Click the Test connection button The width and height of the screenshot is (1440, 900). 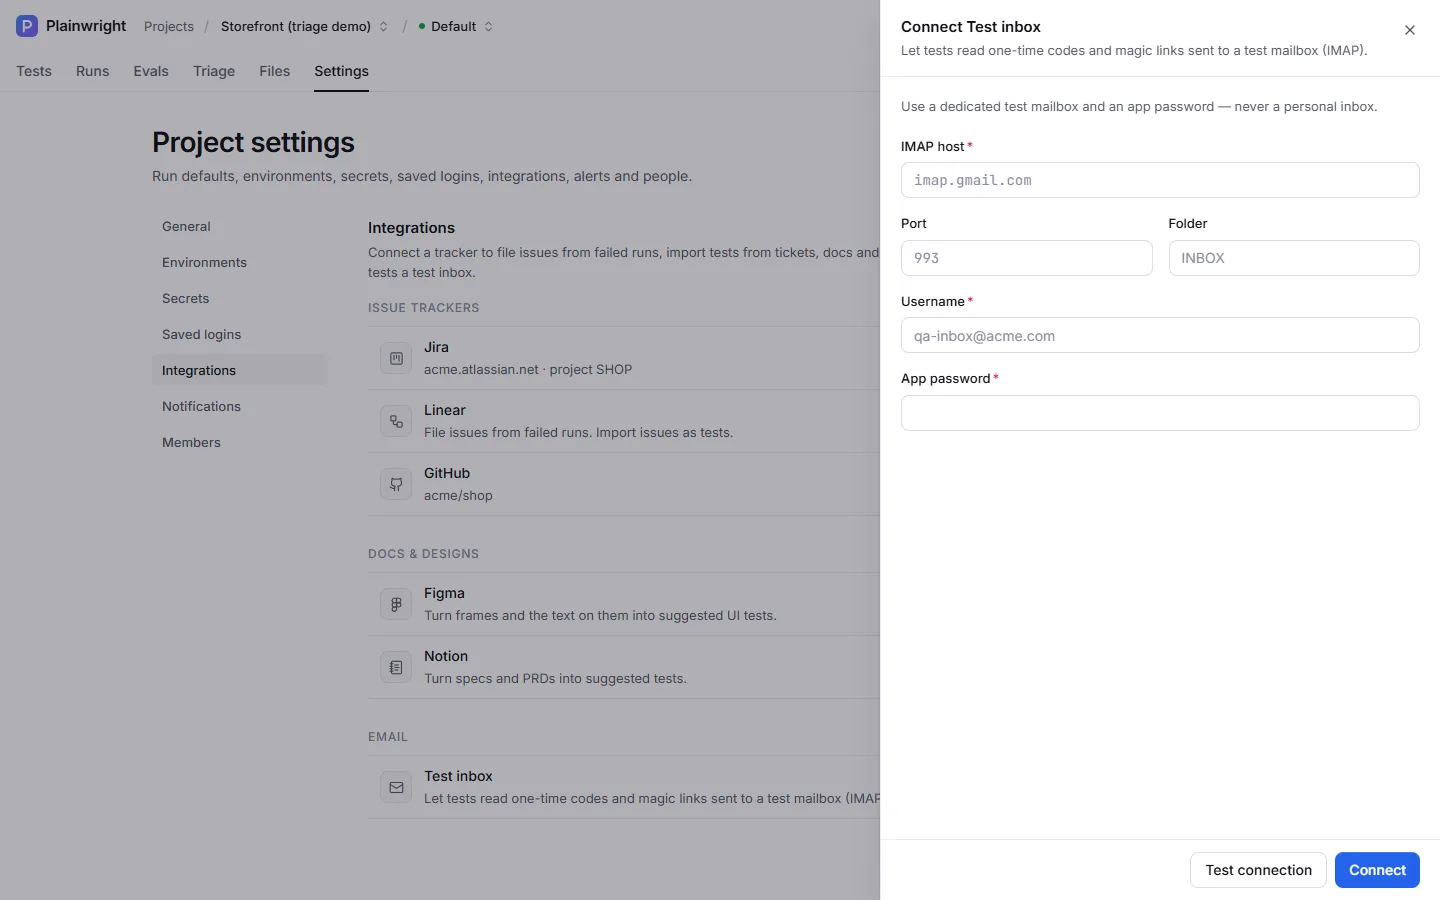pyautogui.click(x=1258, y=870)
